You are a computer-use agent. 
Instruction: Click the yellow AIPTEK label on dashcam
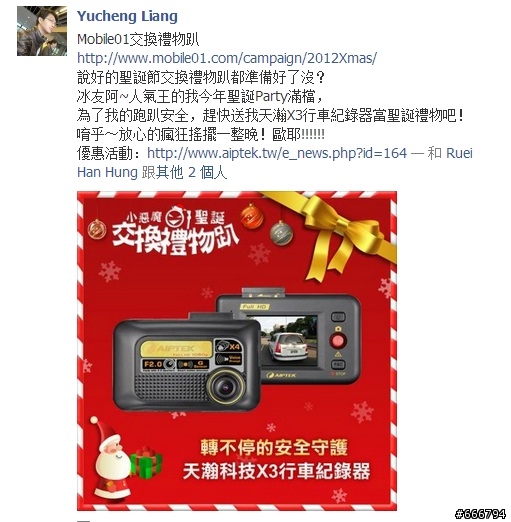(176, 348)
